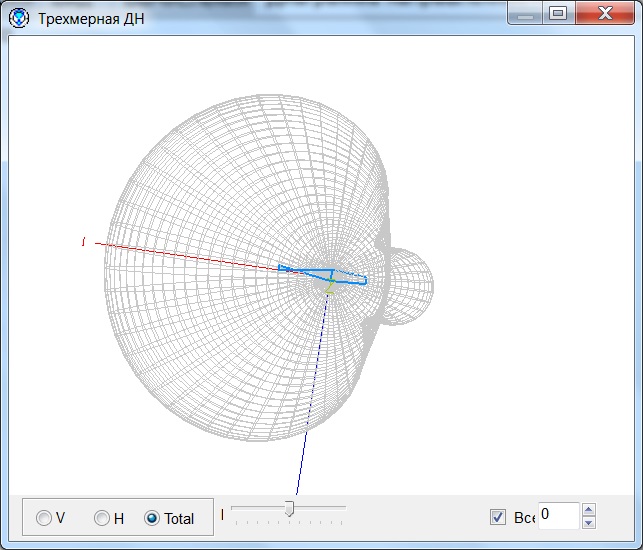Select the Total radio button
Image resolution: width=643 pixels, height=550 pixels.
point(152,518)
